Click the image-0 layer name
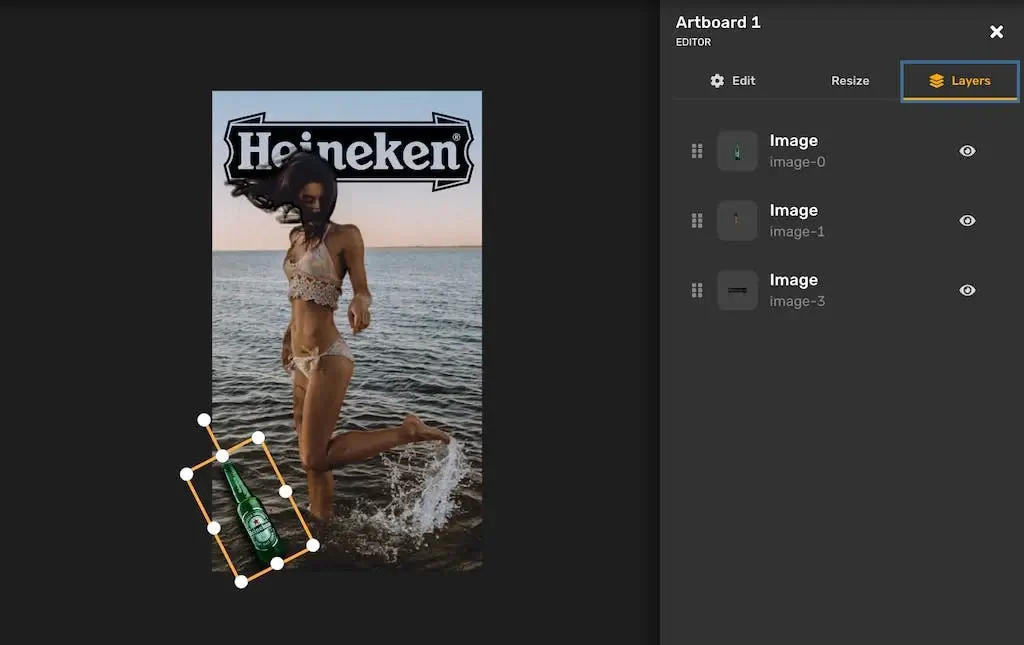Screen dimensions: 1024x645 pyautogui.click(x=797, y=162)
